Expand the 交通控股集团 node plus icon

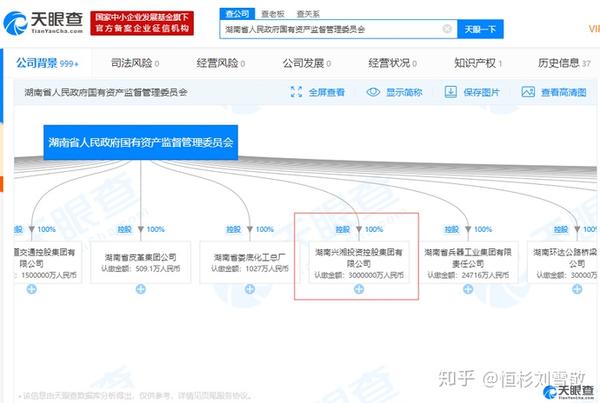coord(32,289)
